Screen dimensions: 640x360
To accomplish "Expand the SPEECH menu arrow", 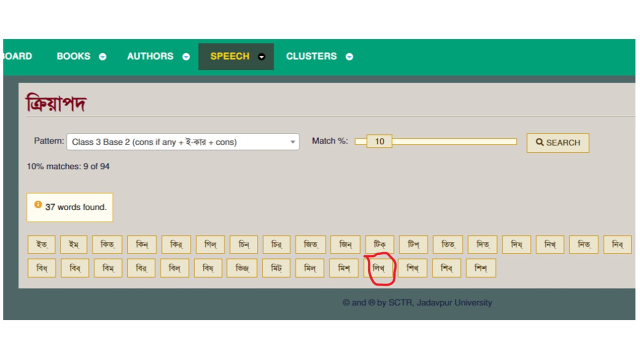I will [262, 57].
